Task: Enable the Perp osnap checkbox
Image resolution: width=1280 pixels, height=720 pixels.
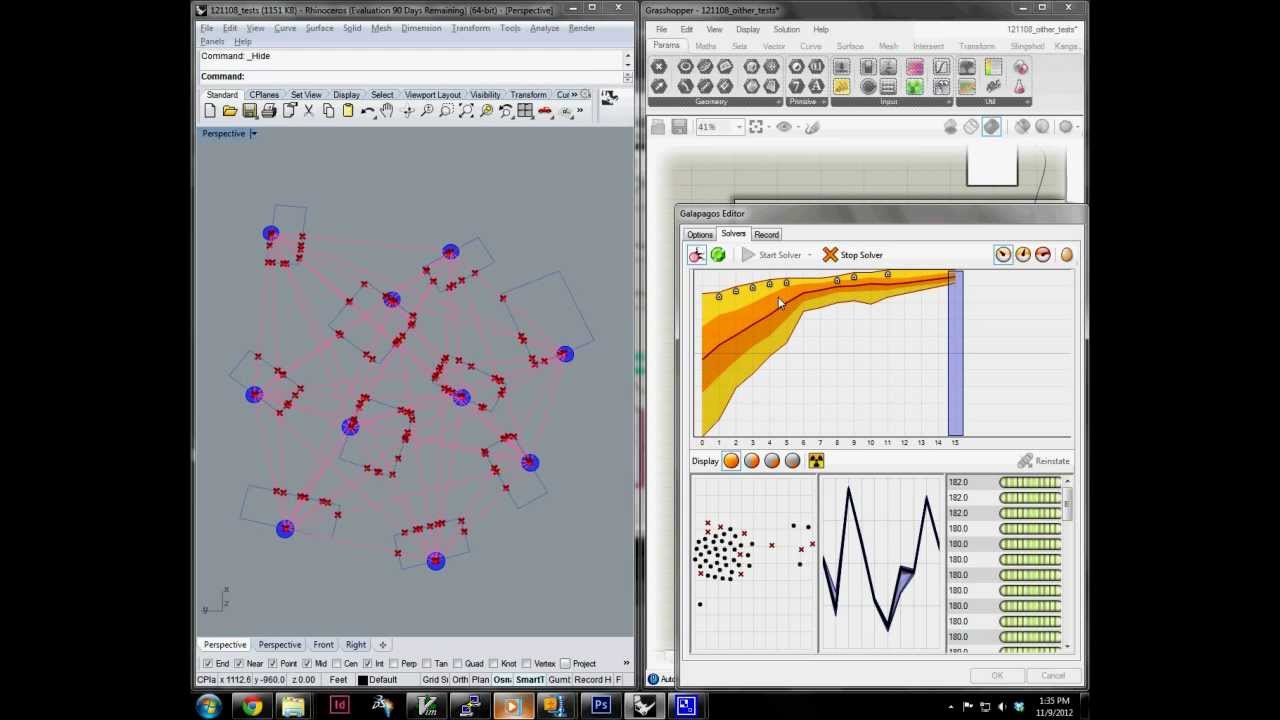Action: 396,664
